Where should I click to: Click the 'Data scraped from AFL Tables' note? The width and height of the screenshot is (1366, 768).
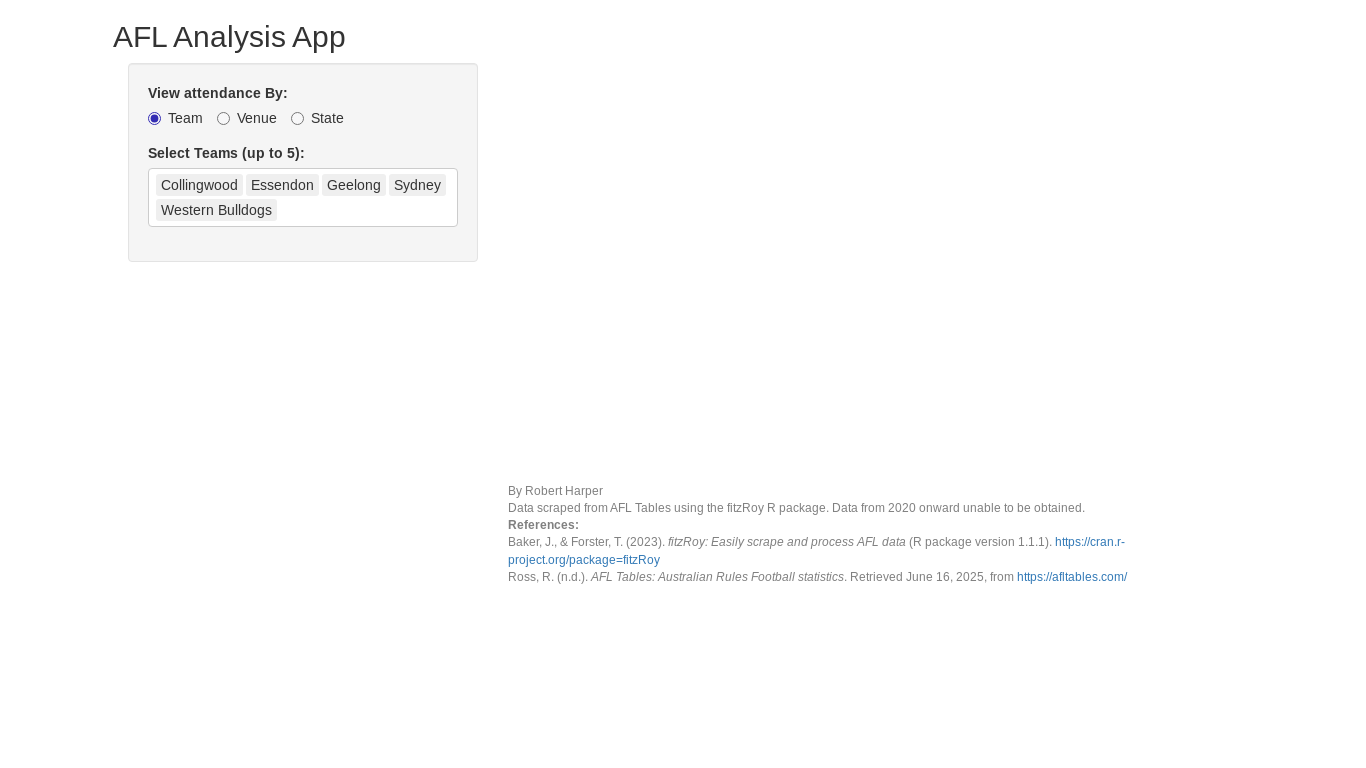pos(796,508)
